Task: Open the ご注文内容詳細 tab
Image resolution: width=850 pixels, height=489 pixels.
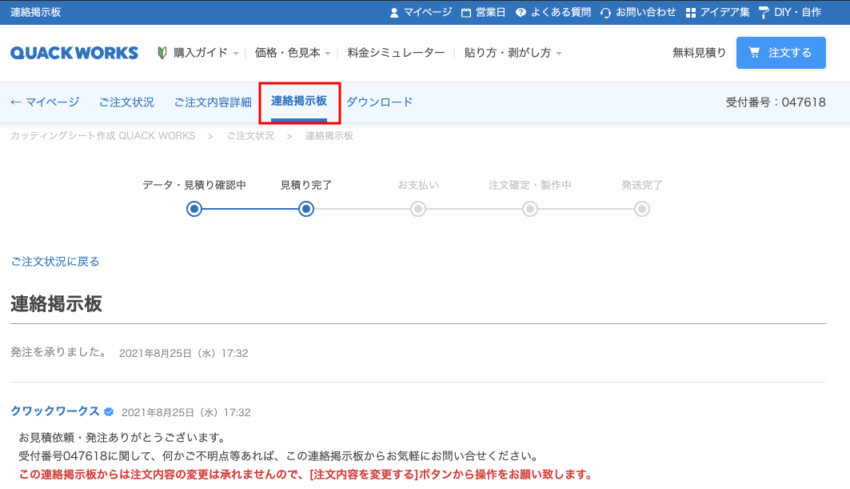Action: click(213, 102)
